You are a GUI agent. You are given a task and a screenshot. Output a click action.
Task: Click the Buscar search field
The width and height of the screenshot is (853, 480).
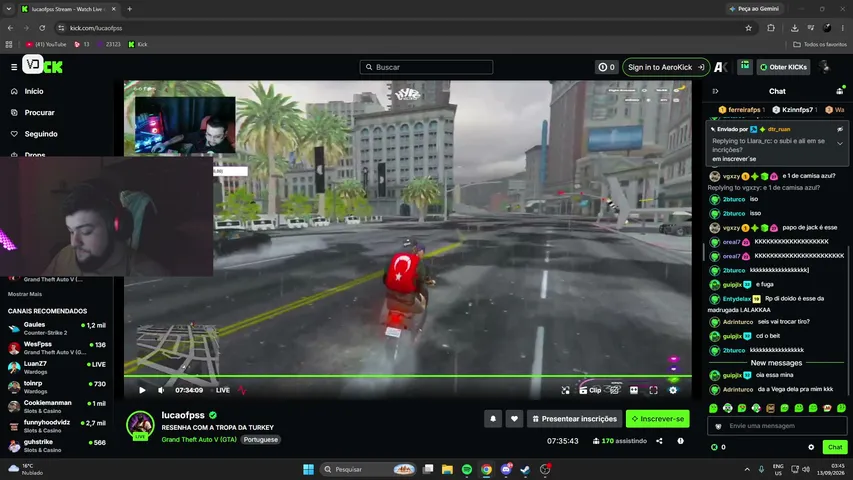(x=426, y=67)
